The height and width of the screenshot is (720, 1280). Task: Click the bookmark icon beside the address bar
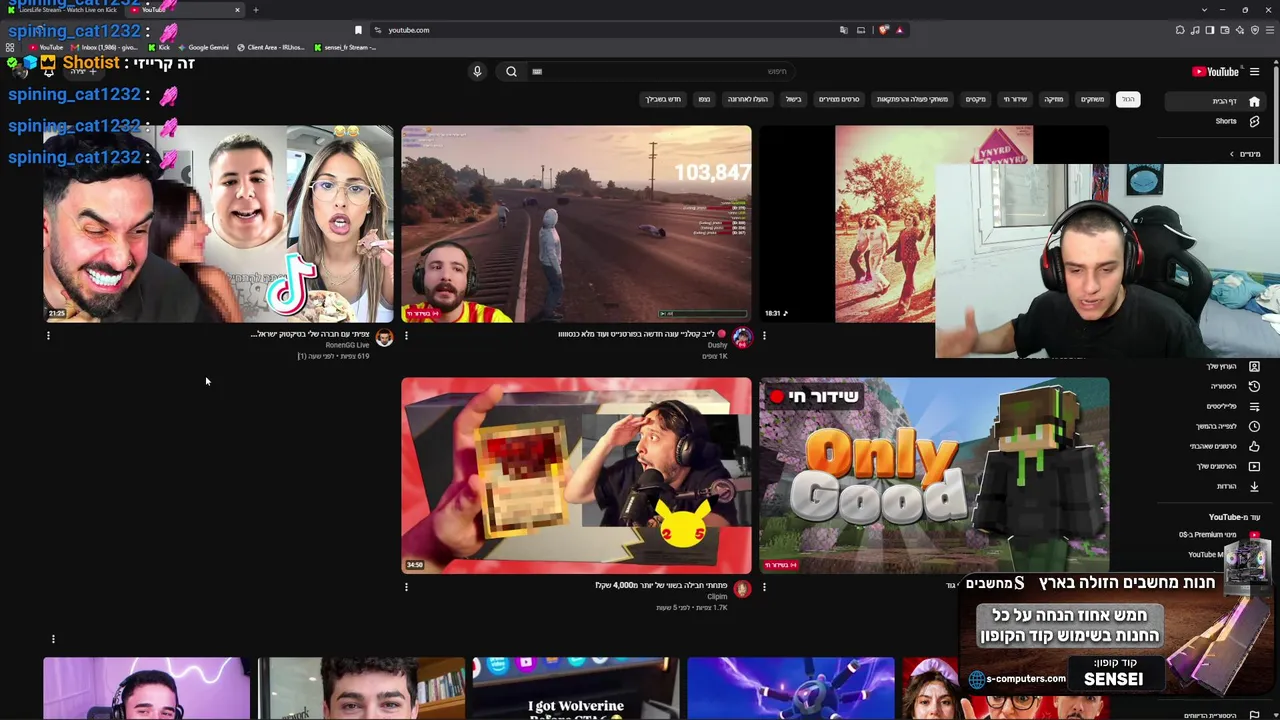(x=358, y=30)
